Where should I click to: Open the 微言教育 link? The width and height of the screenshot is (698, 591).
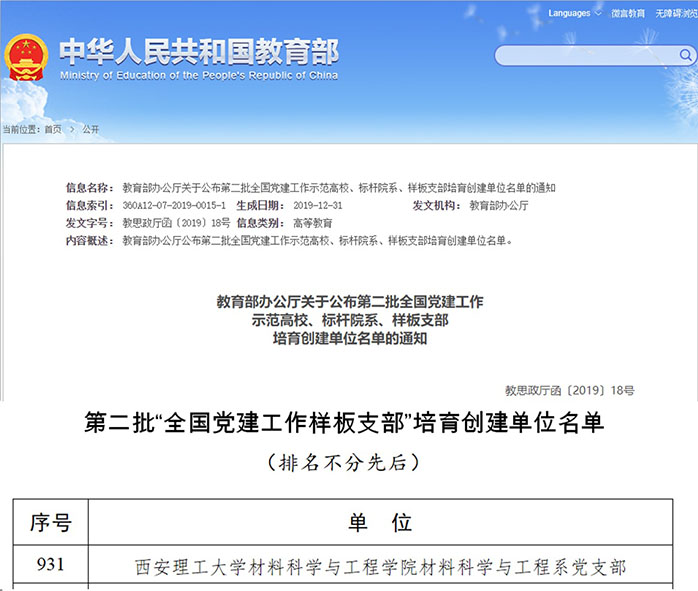click(x=628, y=14)
